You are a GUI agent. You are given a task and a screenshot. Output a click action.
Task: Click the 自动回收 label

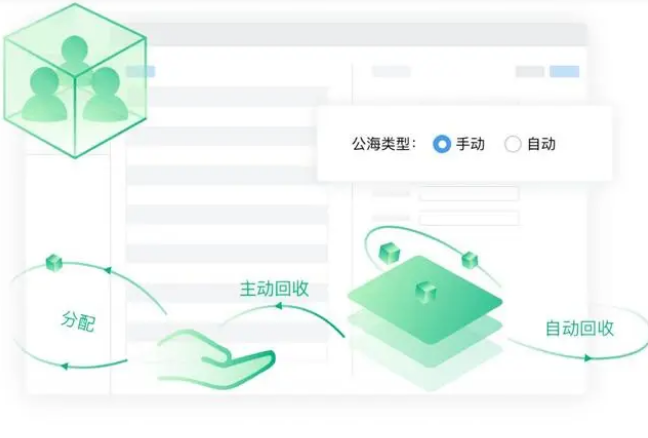(x=580, y=328)
